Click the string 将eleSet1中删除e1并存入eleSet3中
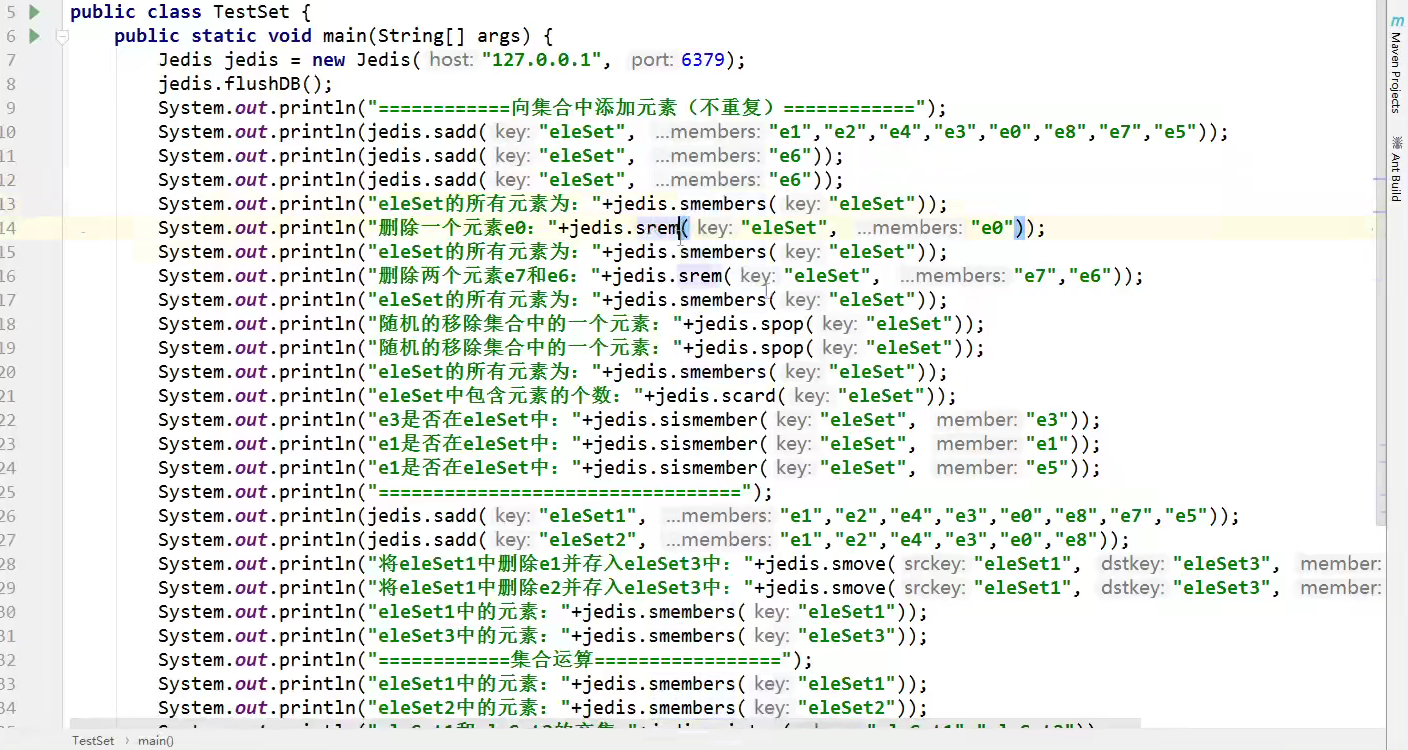The image size is (1408, 750). pyautogui.click(x=560, y=564)
